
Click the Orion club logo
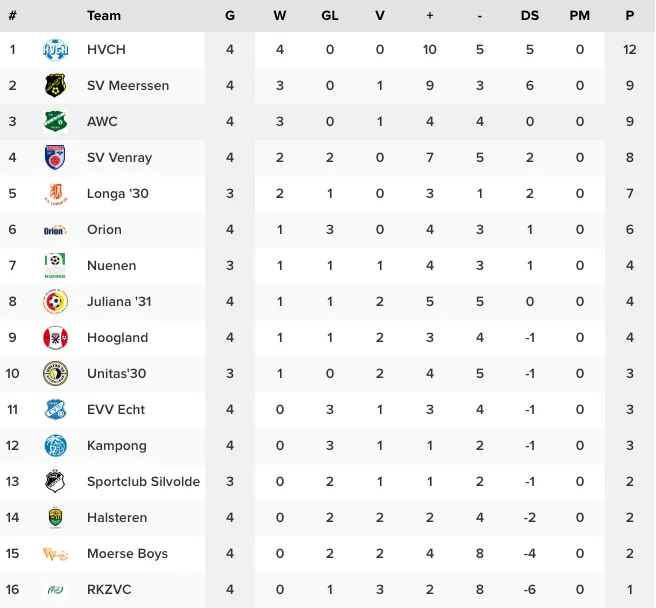55,230
